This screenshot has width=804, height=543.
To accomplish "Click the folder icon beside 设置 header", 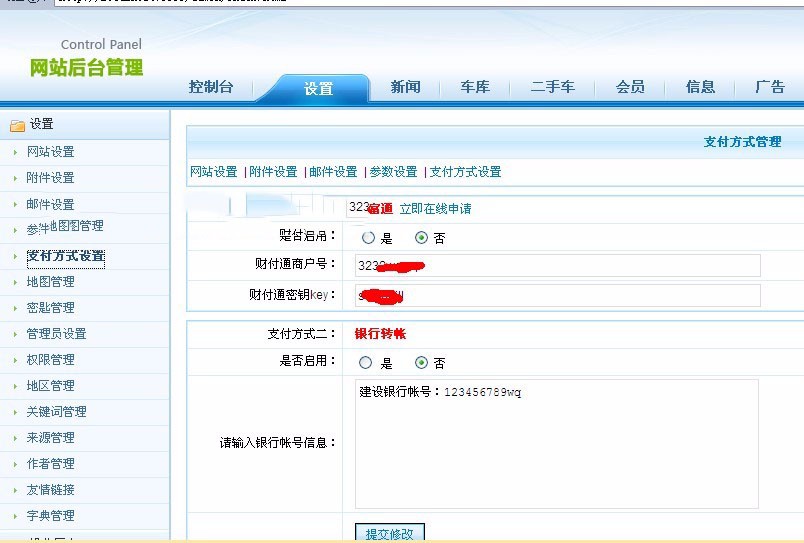I will click(x=17, y=125).
